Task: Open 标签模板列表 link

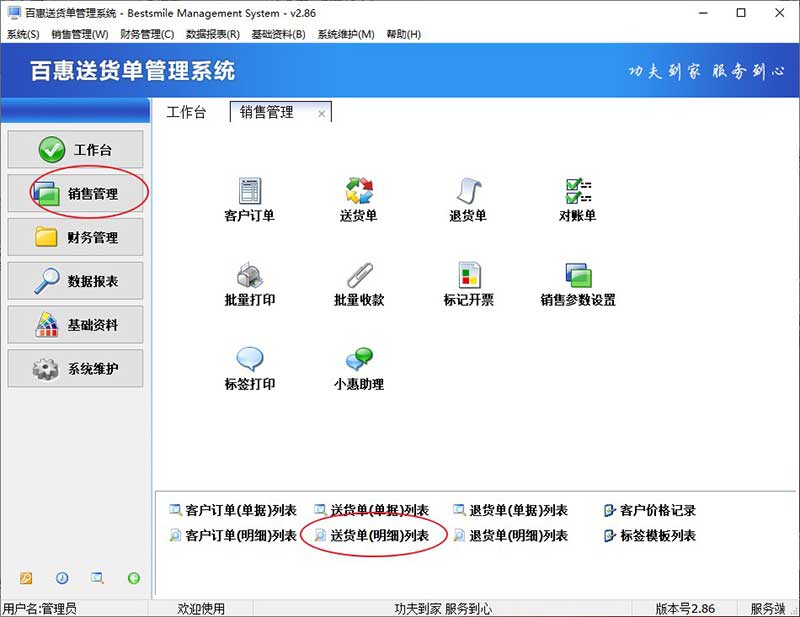Action: click(650, 535)
